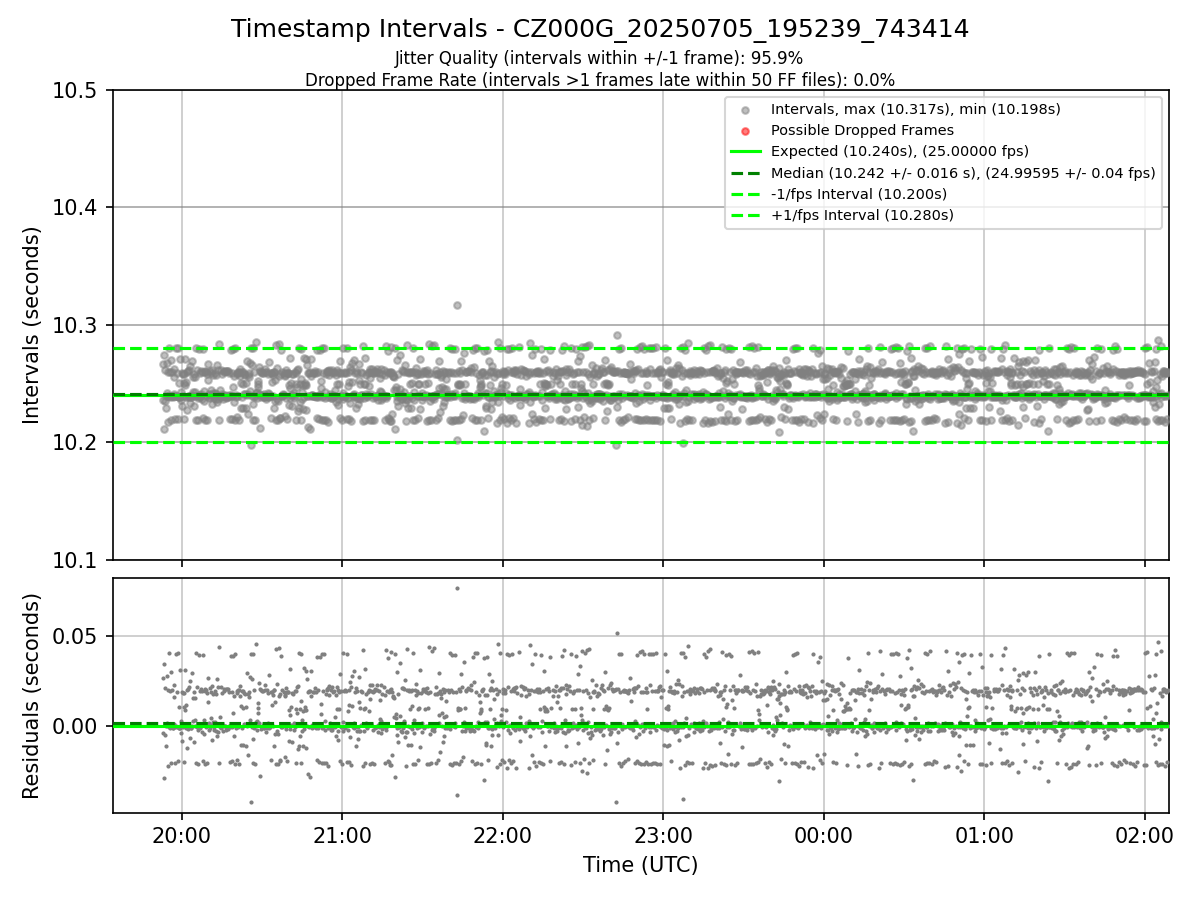Click the 10.317s maximum outlier point in intervals plot

click(x=457, y=305)
